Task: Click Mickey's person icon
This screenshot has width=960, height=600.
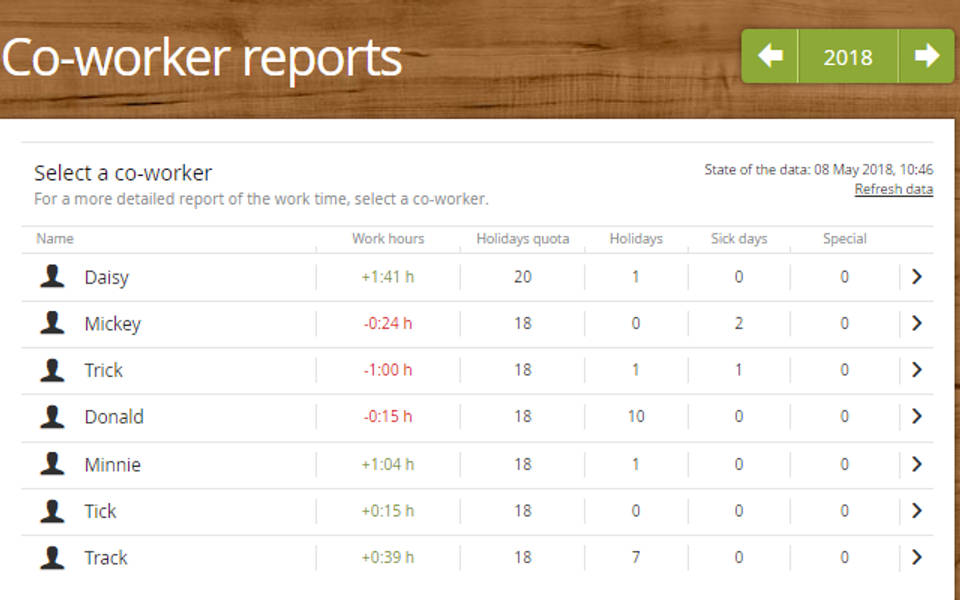Action: click(x=52, y=323)
